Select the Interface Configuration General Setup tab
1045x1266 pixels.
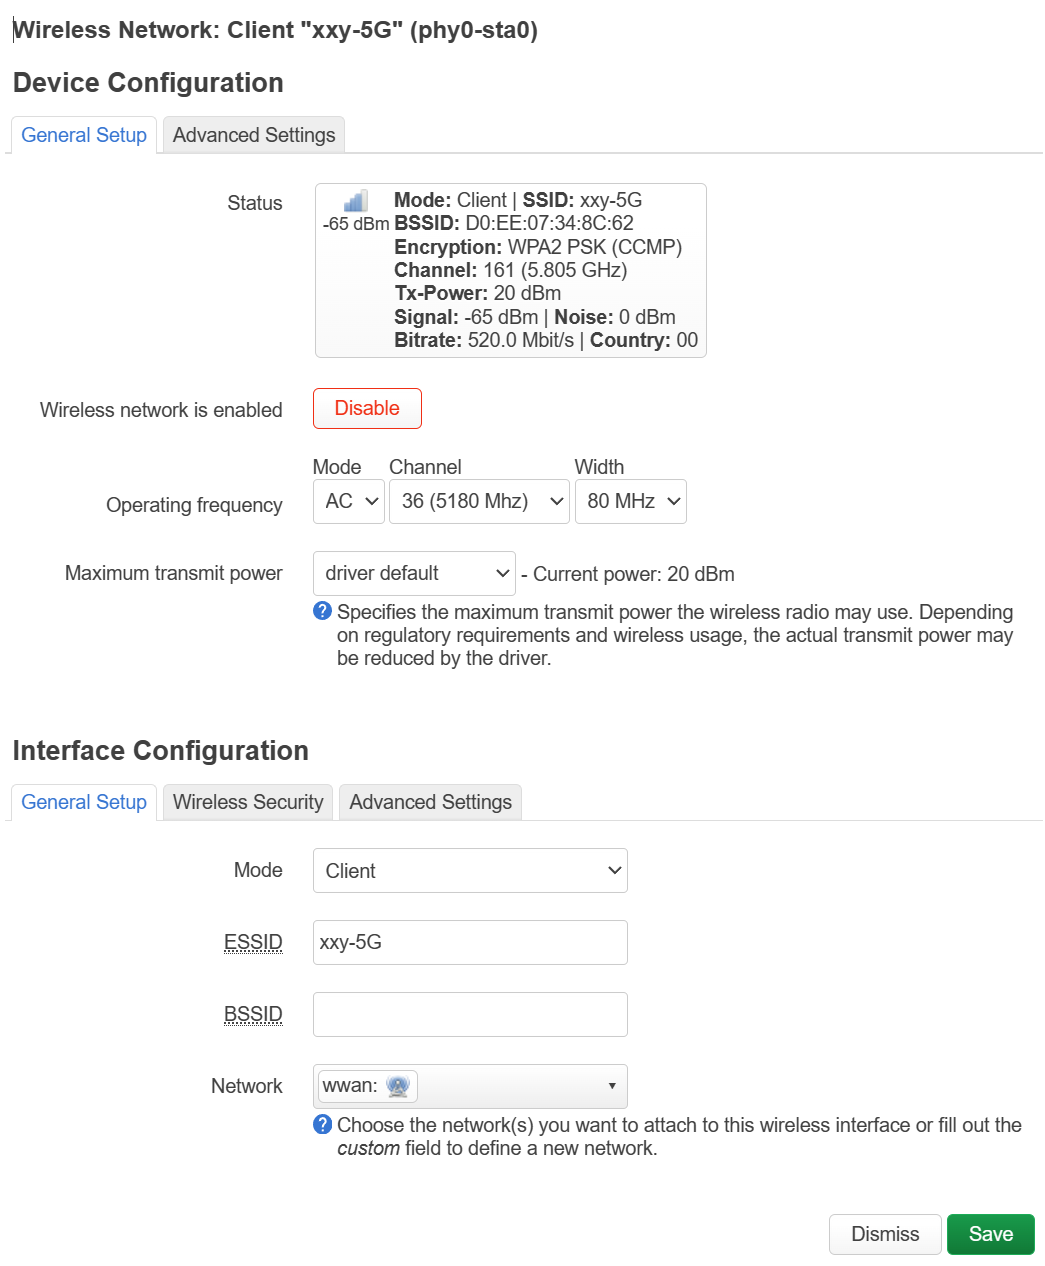(x=84, y=802)
